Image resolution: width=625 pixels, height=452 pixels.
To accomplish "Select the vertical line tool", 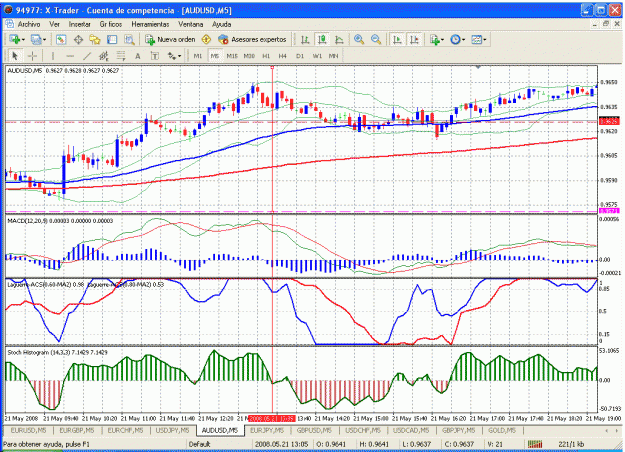I will click(x=53, y=56).
